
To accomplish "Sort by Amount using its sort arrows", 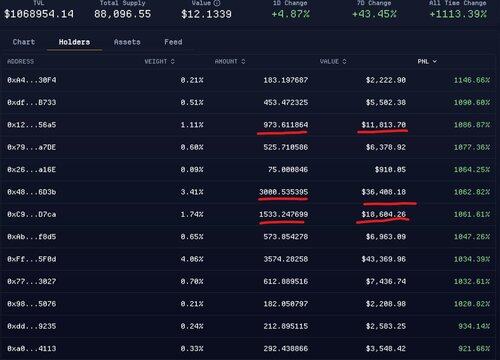I will [243, 61].
